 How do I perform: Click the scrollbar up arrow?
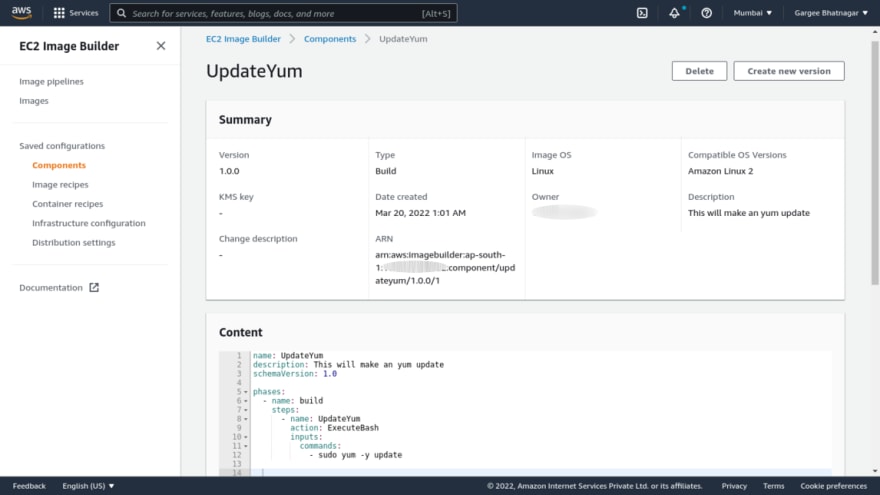875,32
